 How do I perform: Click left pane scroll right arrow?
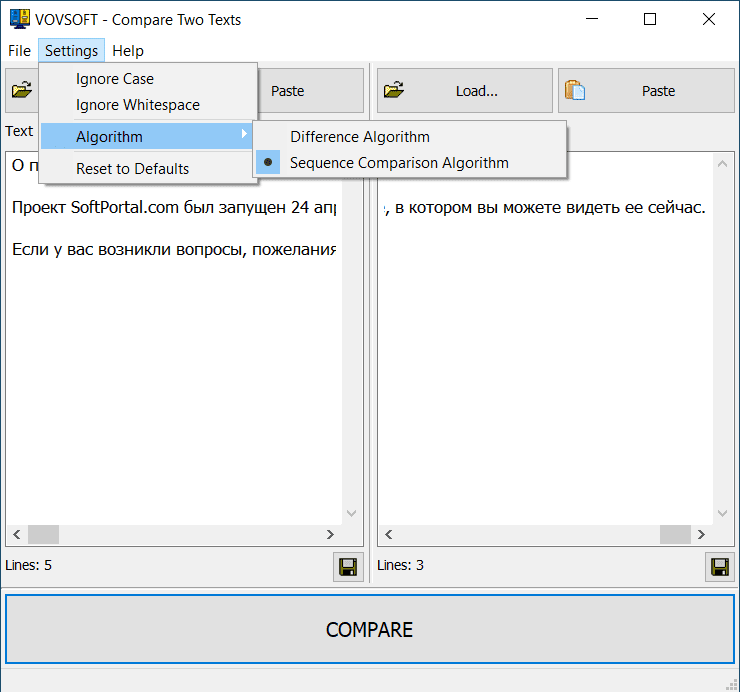coord(330,534)
